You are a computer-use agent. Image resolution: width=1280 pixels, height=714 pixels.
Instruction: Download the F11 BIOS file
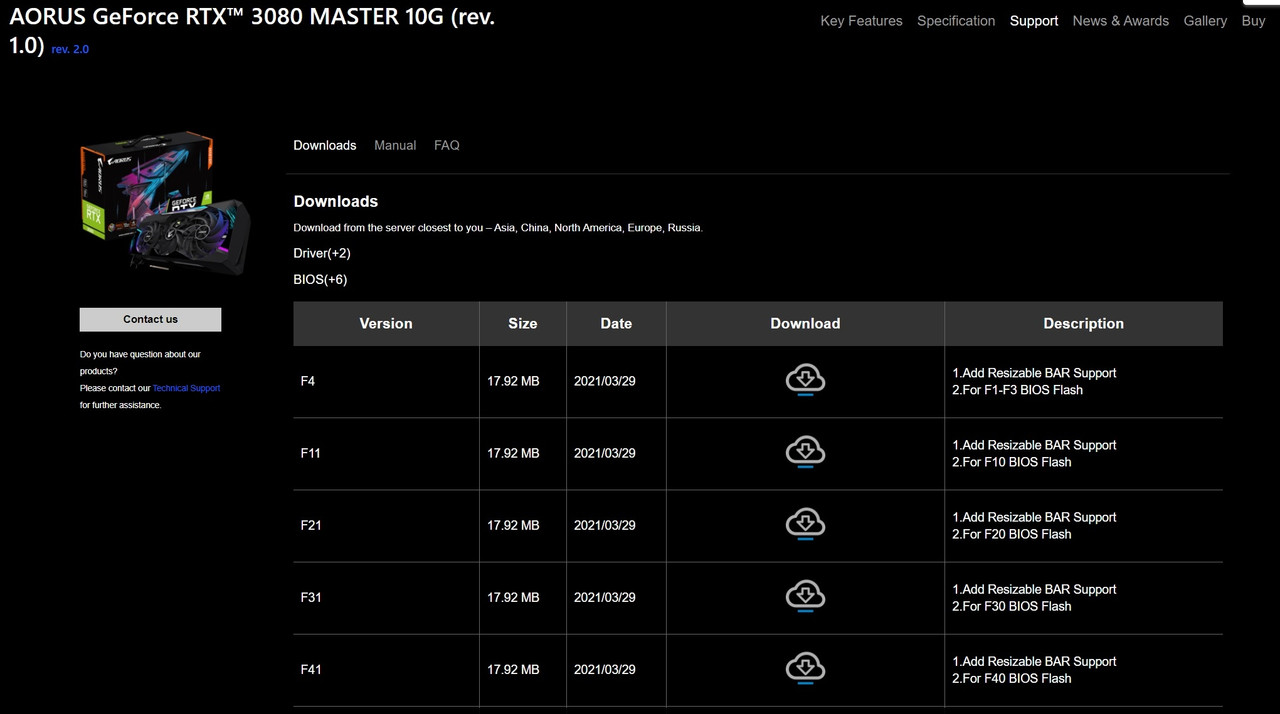805,453
